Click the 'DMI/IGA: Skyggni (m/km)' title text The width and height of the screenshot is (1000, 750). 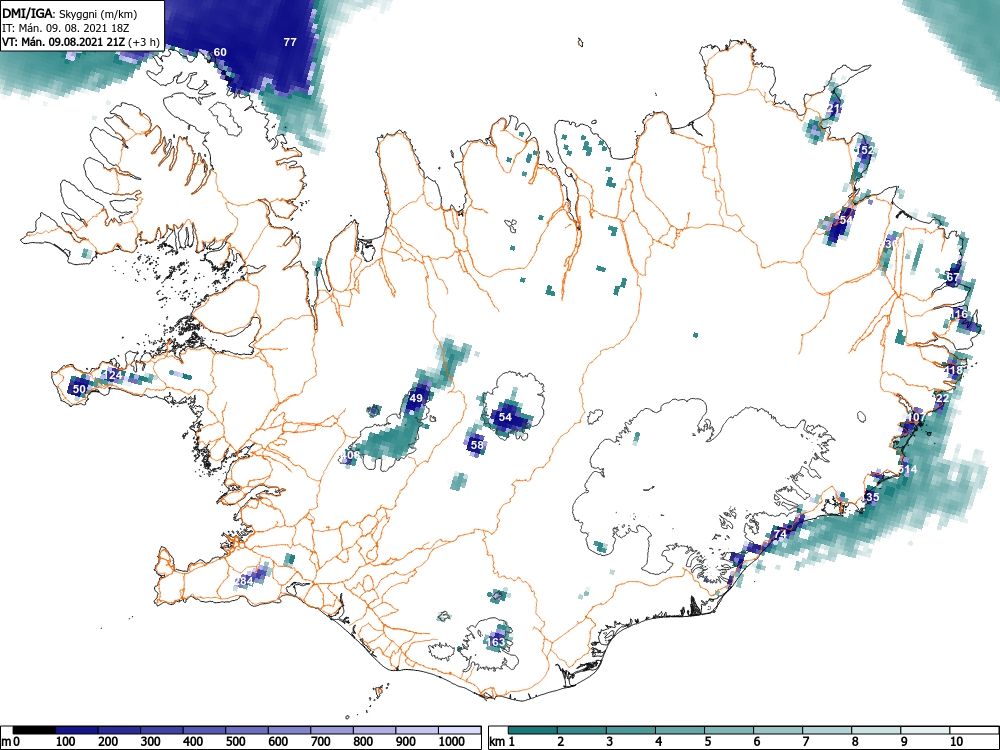(x=70, y=13)
